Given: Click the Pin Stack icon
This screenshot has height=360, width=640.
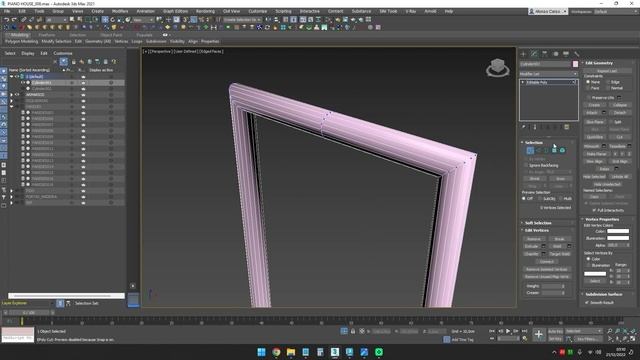Looking at the screenshot, I should [524, 127].
